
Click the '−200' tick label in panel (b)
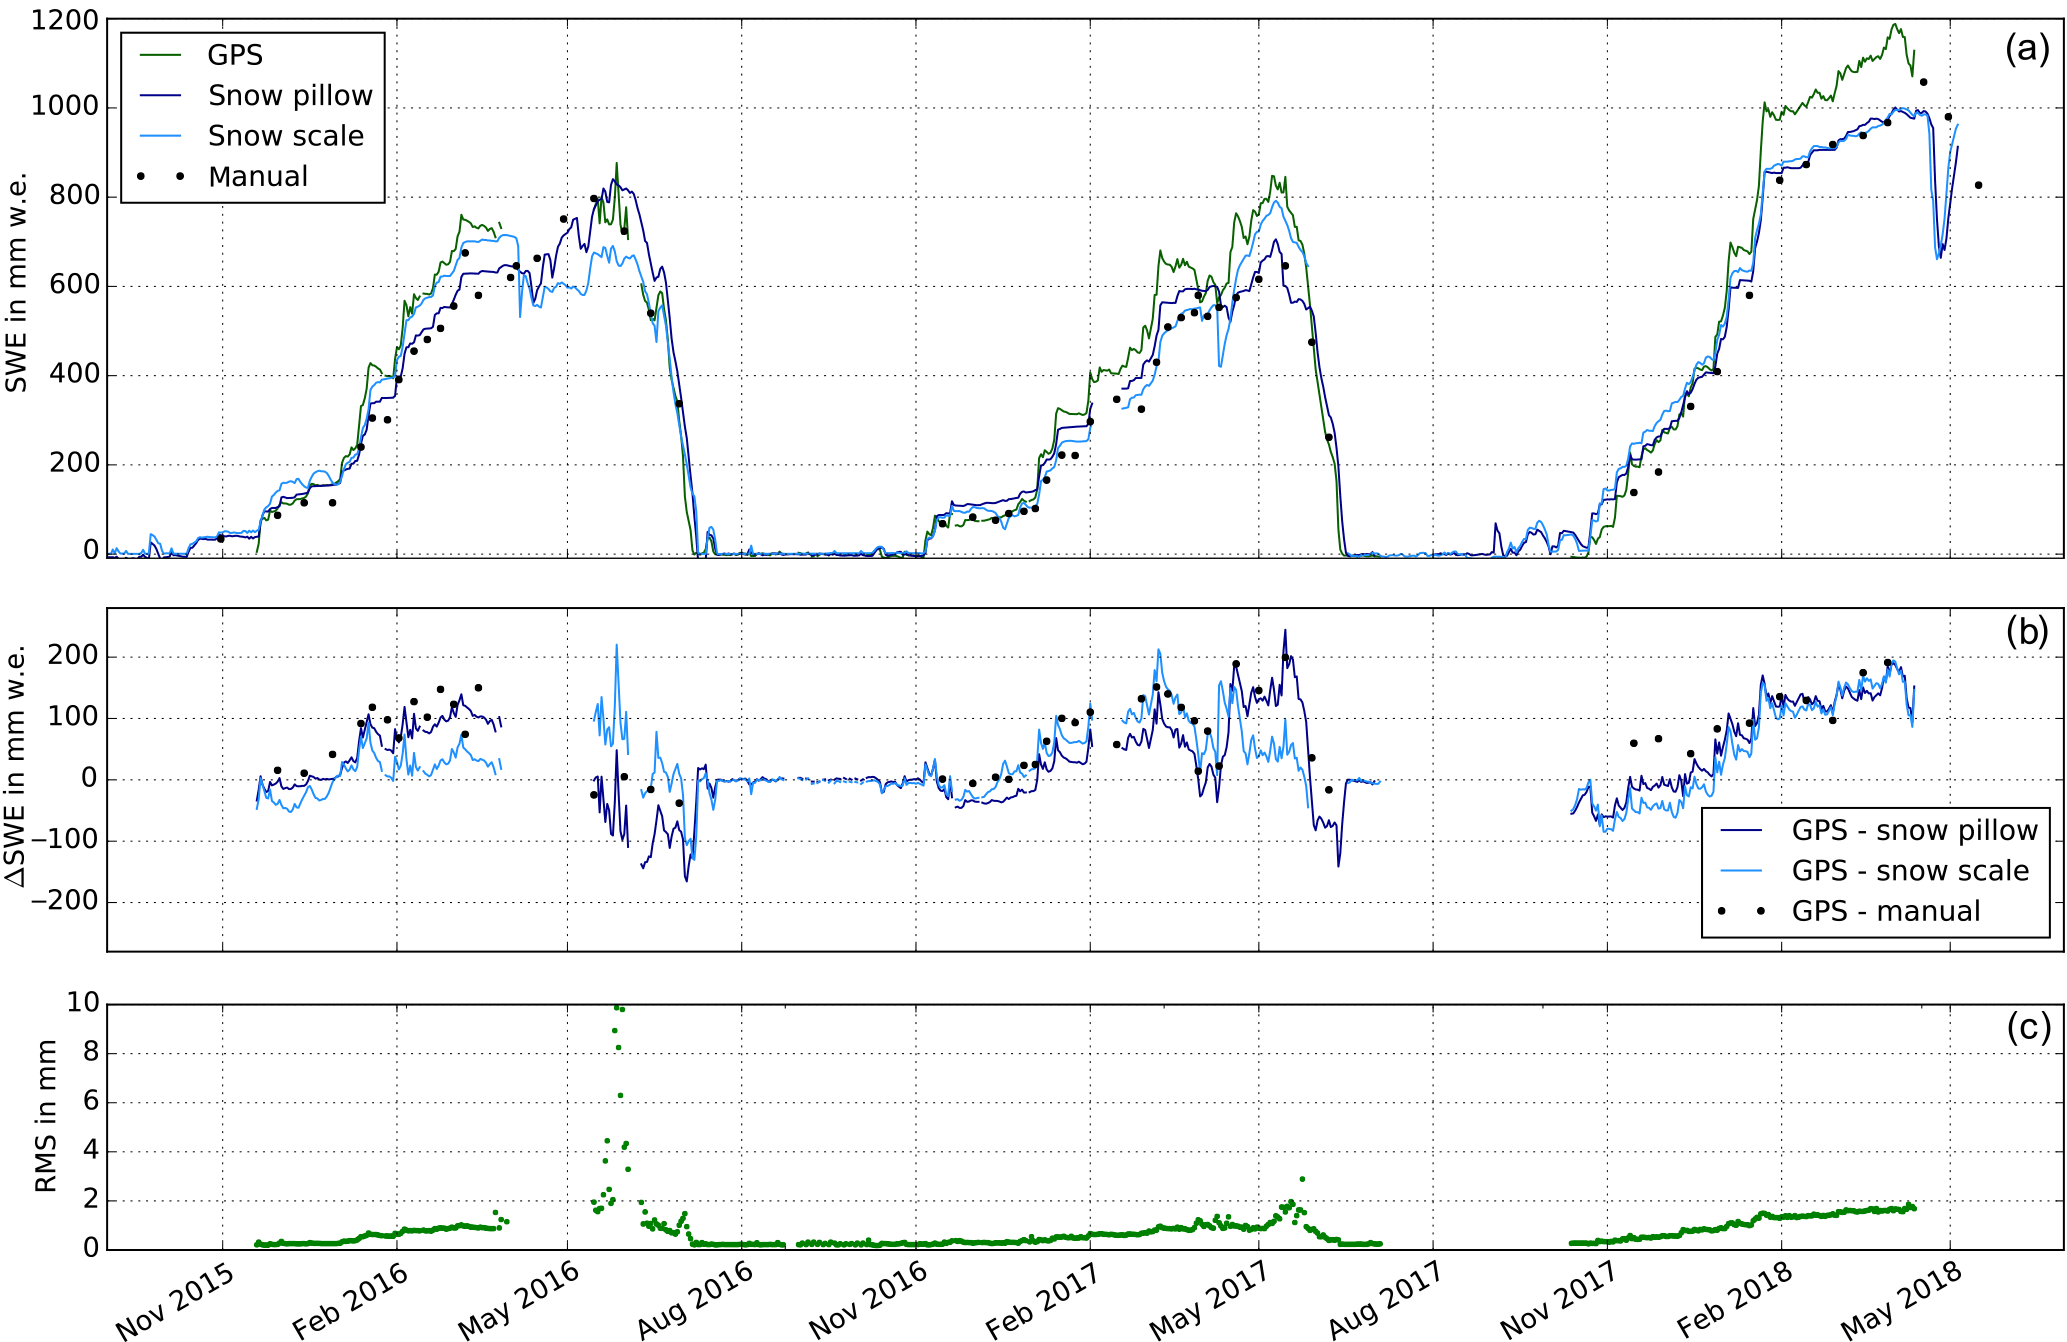pyautogui.click(x=63, y=901)
